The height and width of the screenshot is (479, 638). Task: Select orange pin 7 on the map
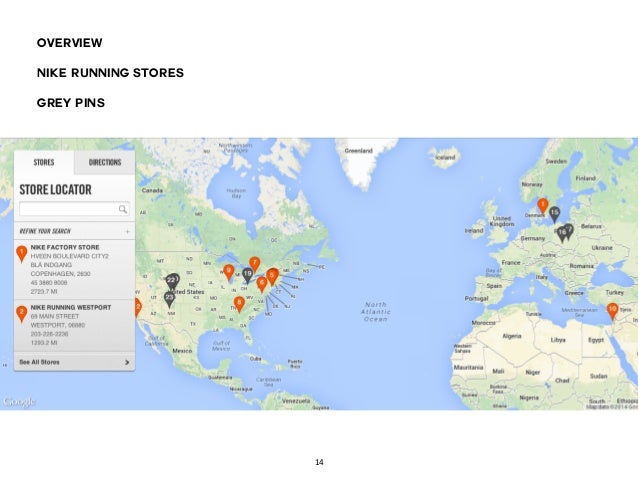click(x=255, y=265)
